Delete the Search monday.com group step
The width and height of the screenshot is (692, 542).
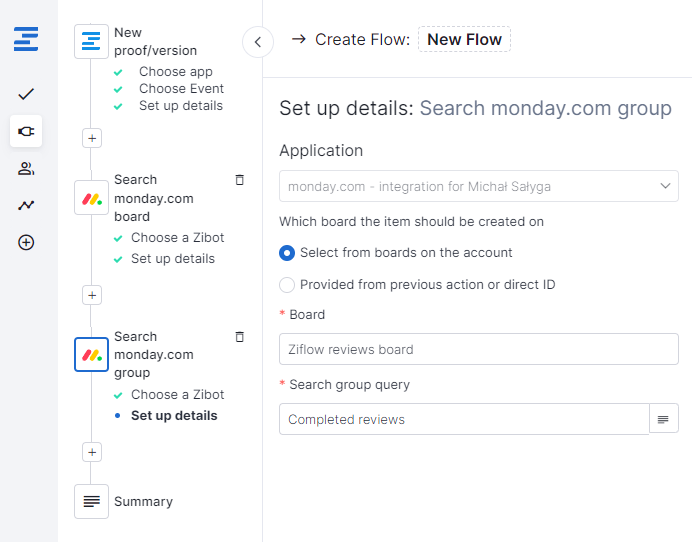pyautogui.click(x=239, y=337)
